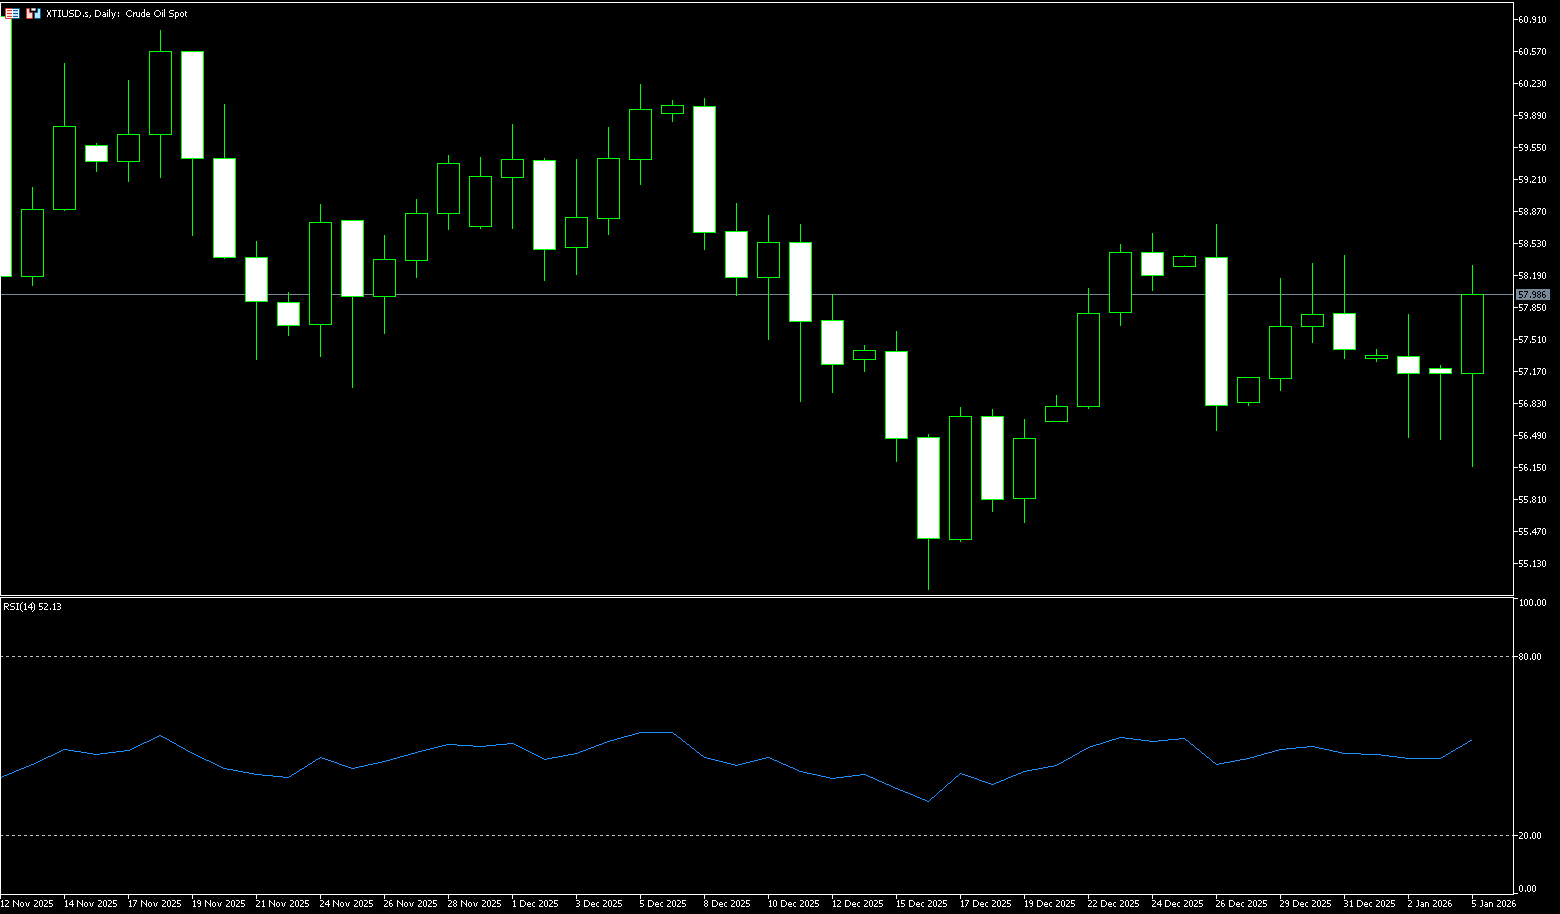This screenshot has width=1560, height=914.
Task: Click the 5 Jan 2026 candlestick
Action: click(1472, 334)
